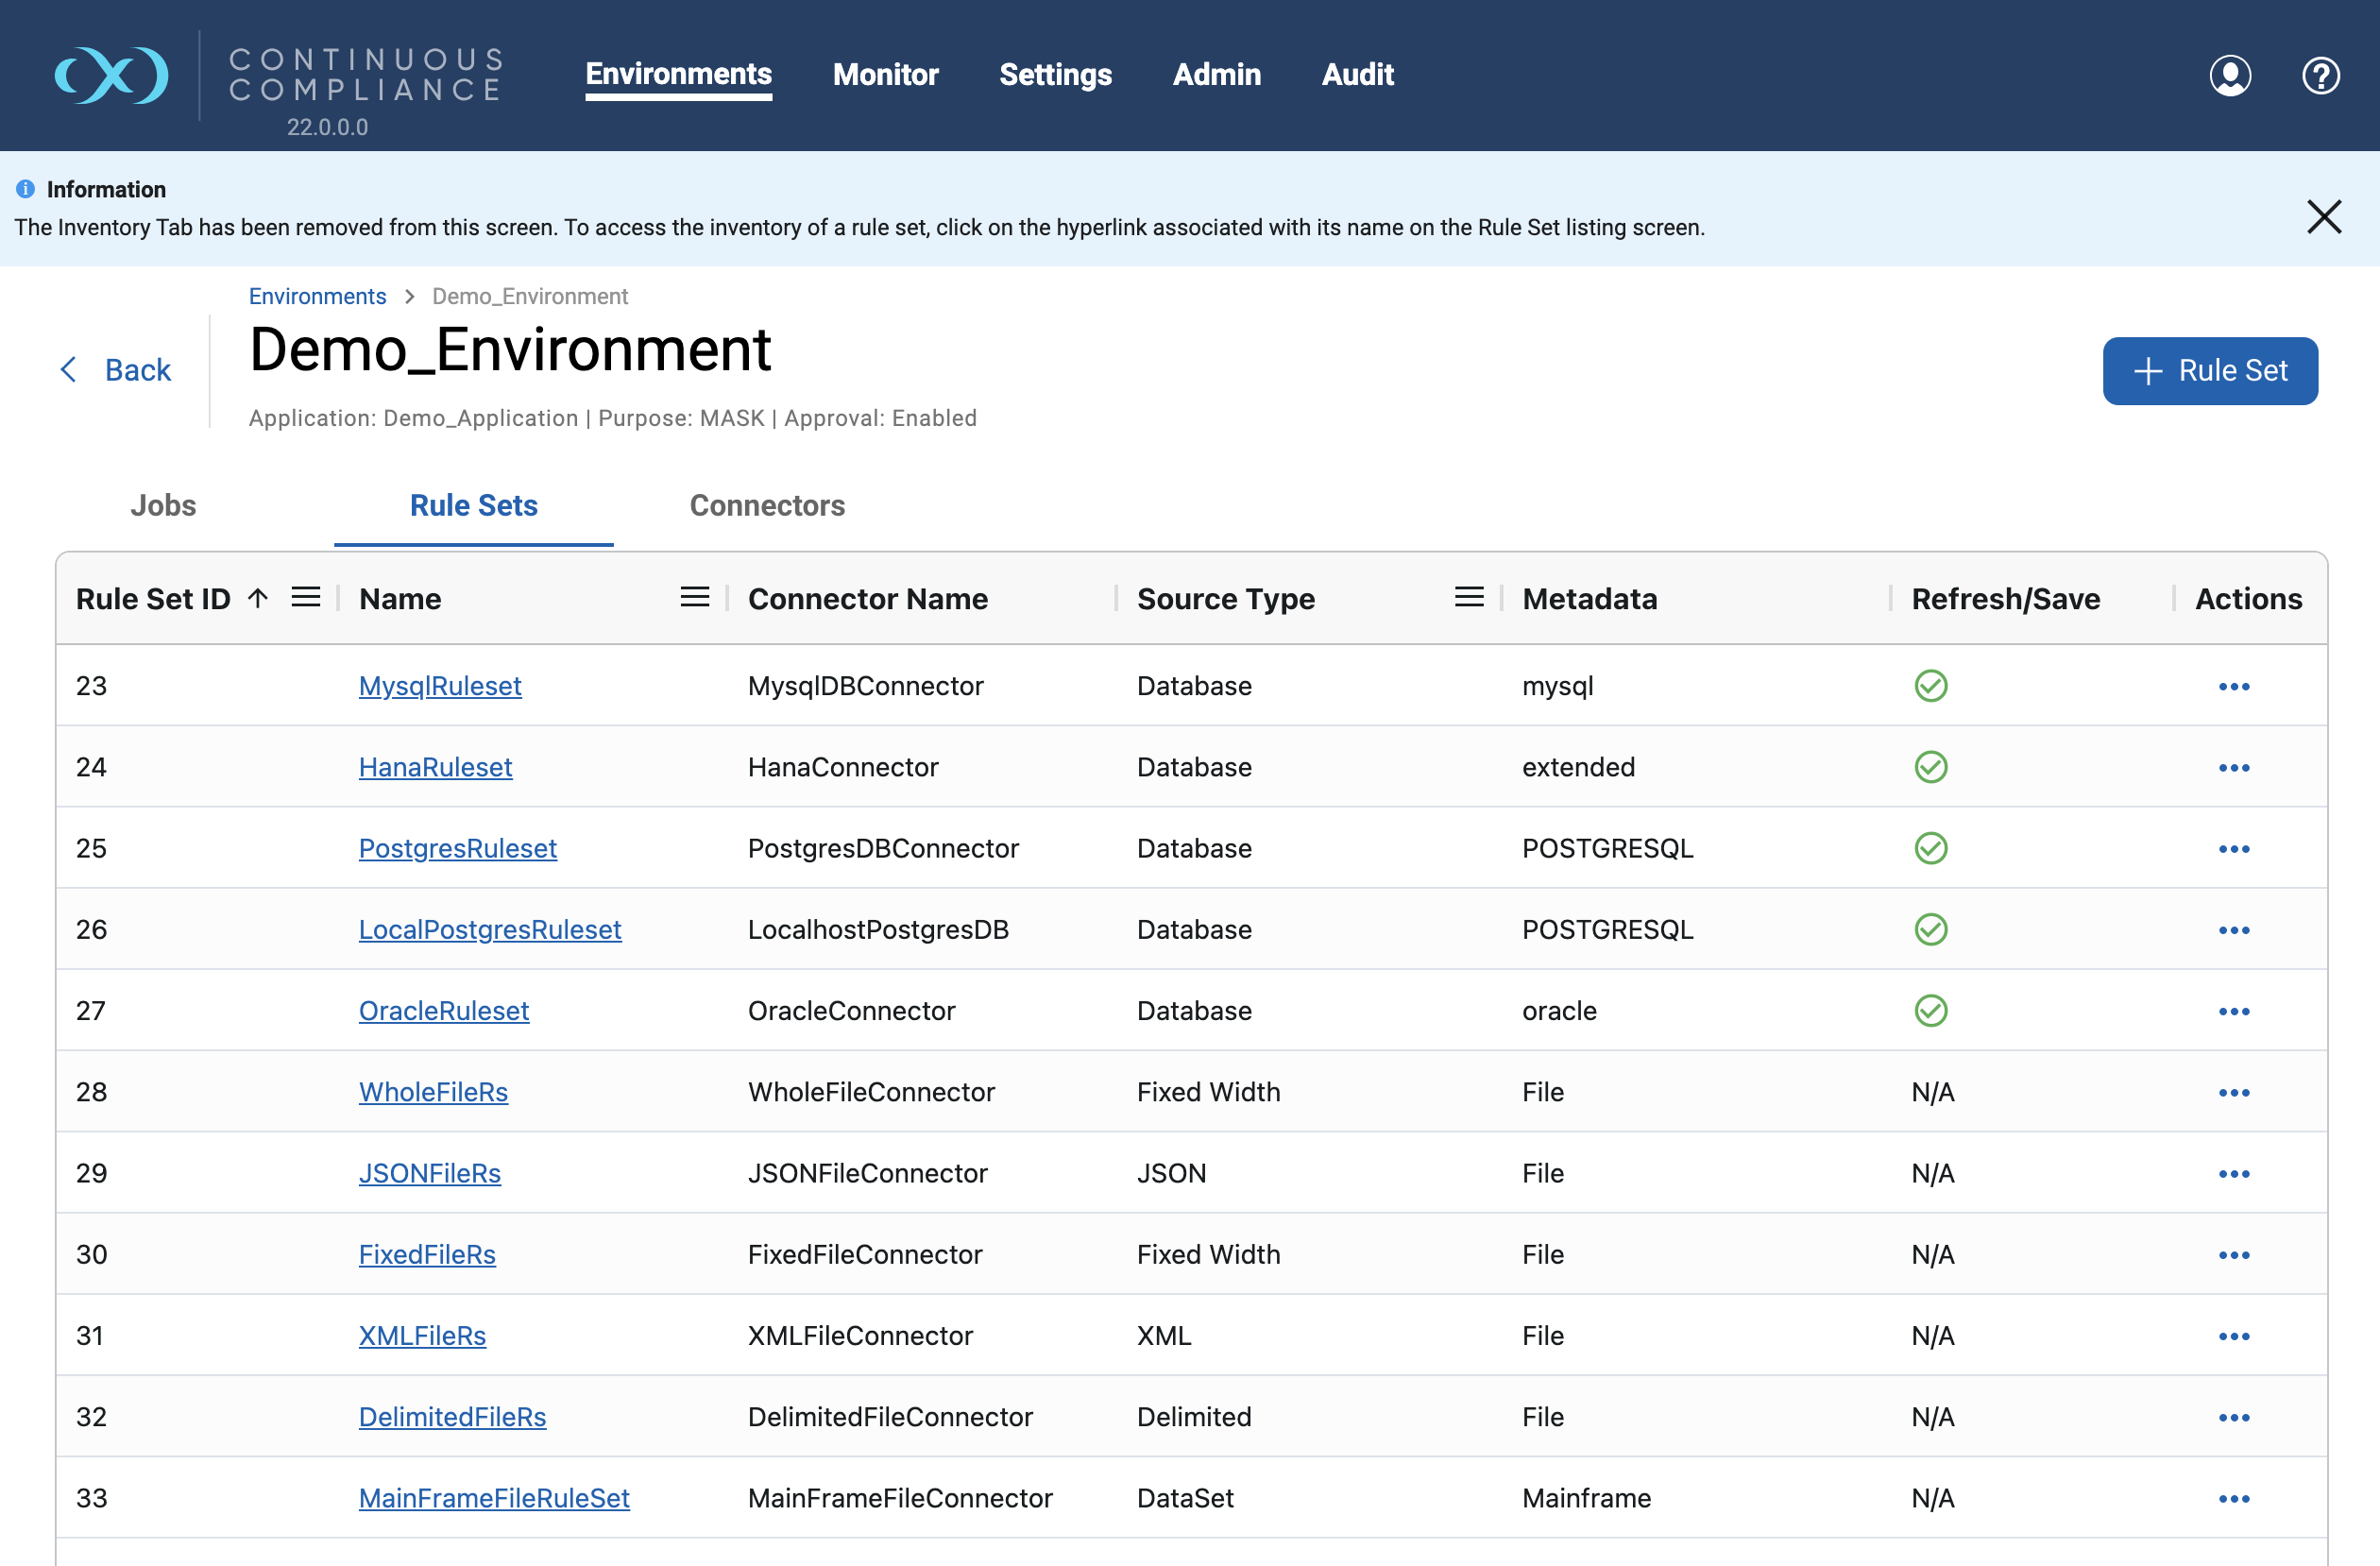Click the help question mark icon
Image resolution: width=2380 pixels, height=1566 pixels.
click(x=2320, y=75)
